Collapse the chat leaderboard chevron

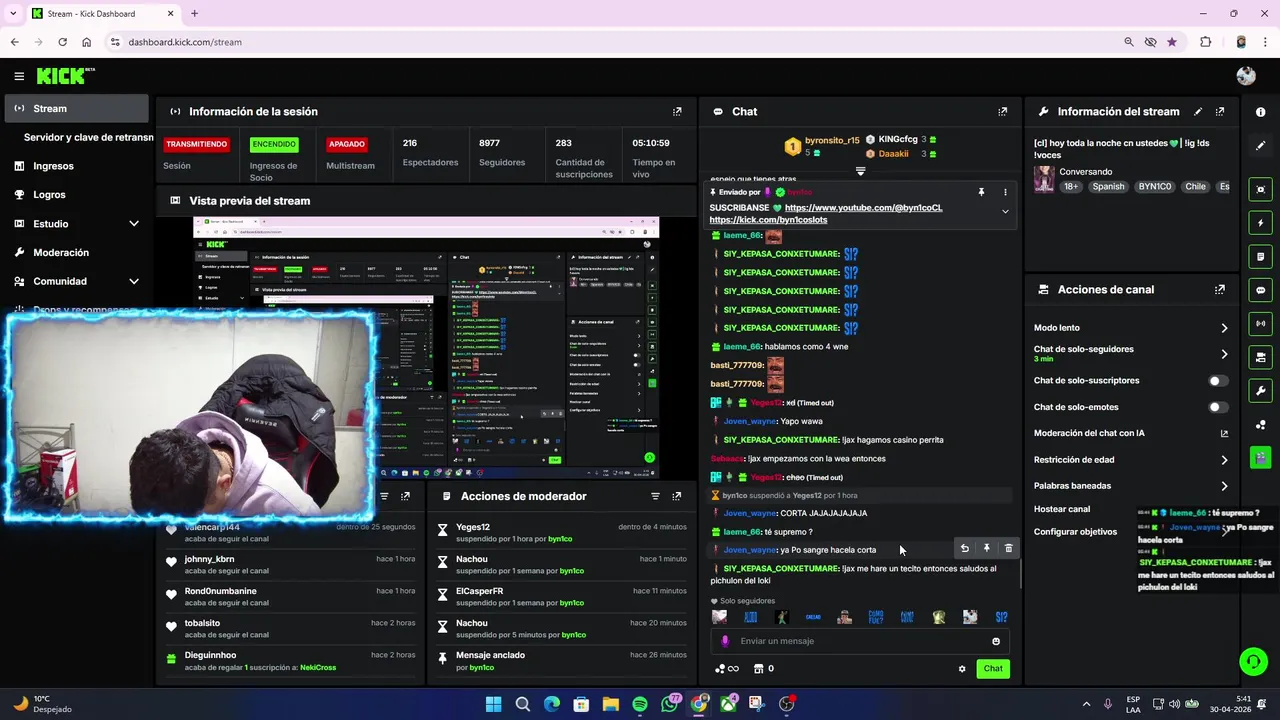pyautogui.click(x=860, y=172)
